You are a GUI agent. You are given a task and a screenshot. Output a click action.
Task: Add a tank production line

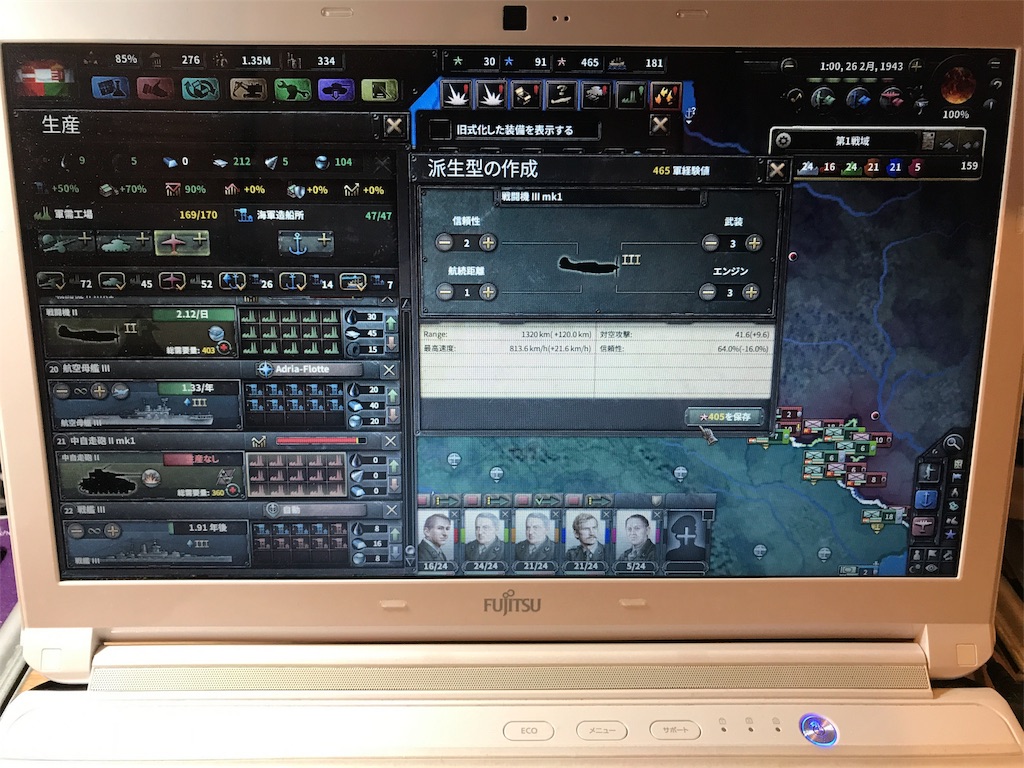(x=123, y=242)
